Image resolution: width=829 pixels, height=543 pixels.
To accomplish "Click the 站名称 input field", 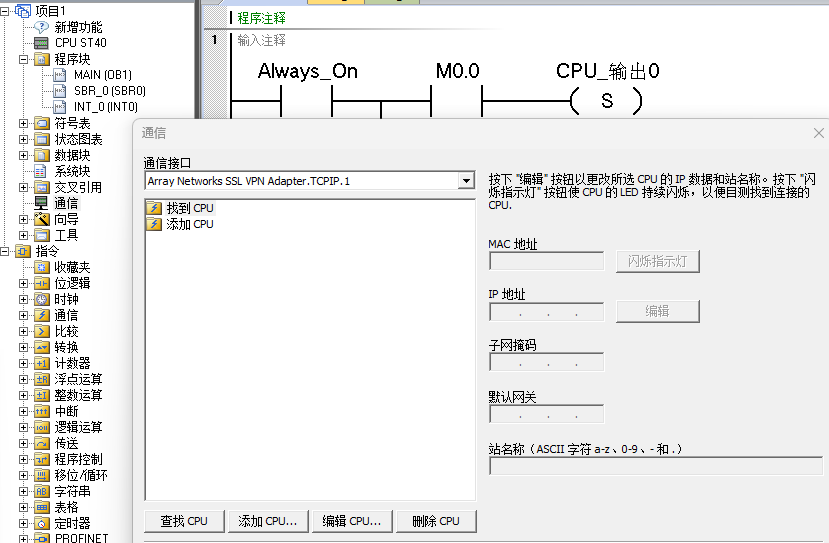I will [657, 466].
